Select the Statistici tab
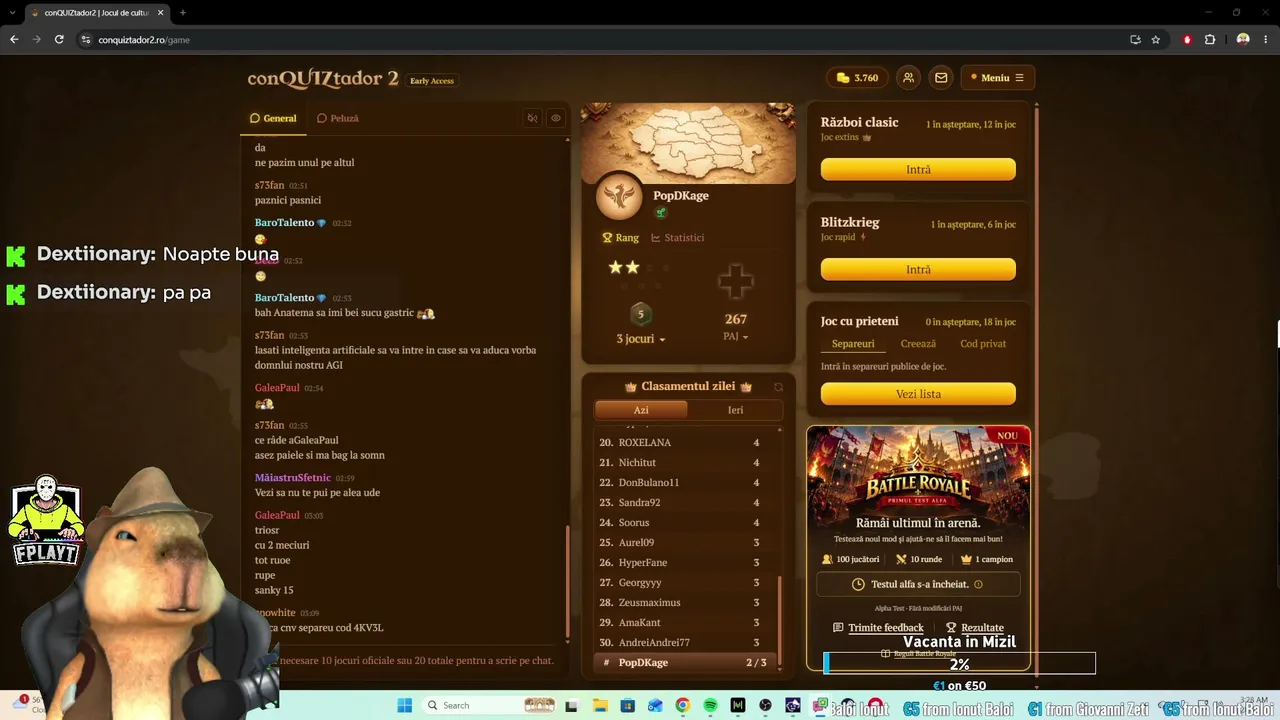This screenshot has height=720, width=1280. click(x=678, y=238)
